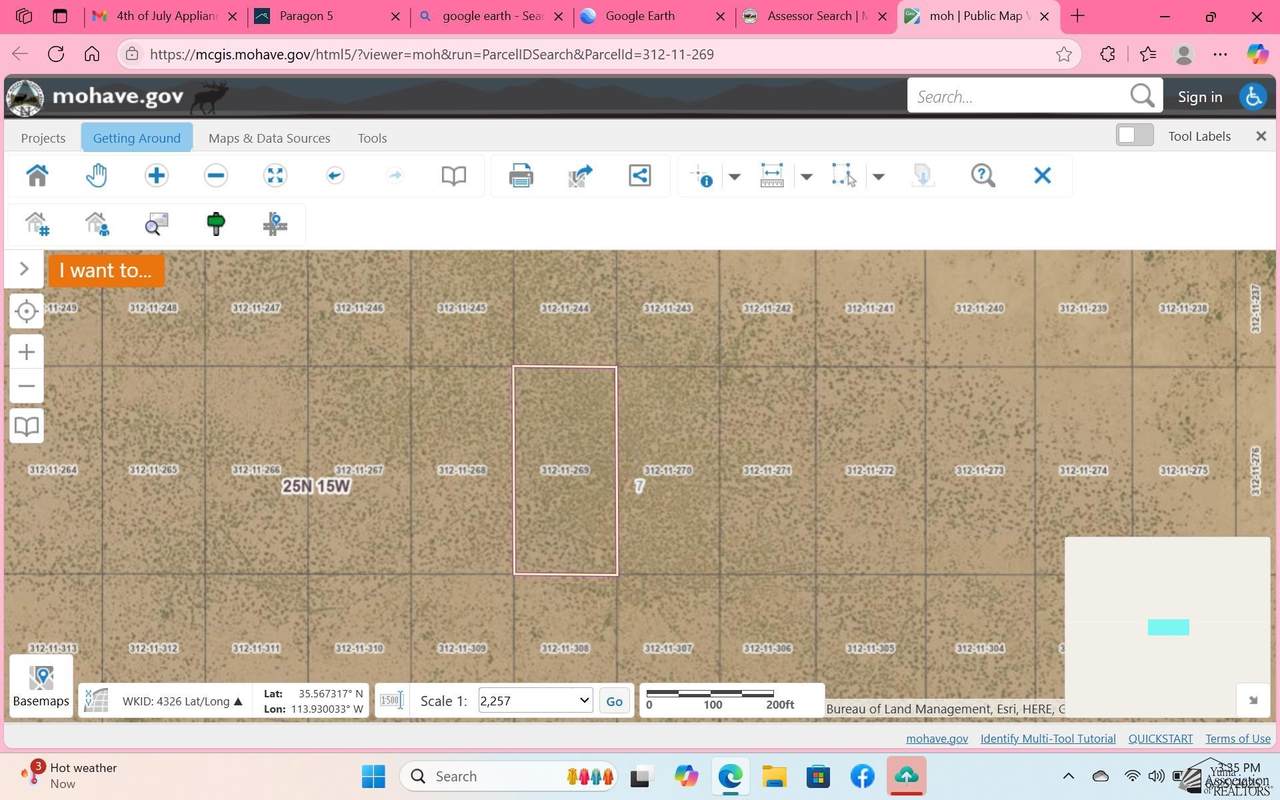Image resolution: width=1280 pixels, height=800 pixels.
Task: Open the Identify Multi-Tool Tutorial link
Action: [1048, 738]
